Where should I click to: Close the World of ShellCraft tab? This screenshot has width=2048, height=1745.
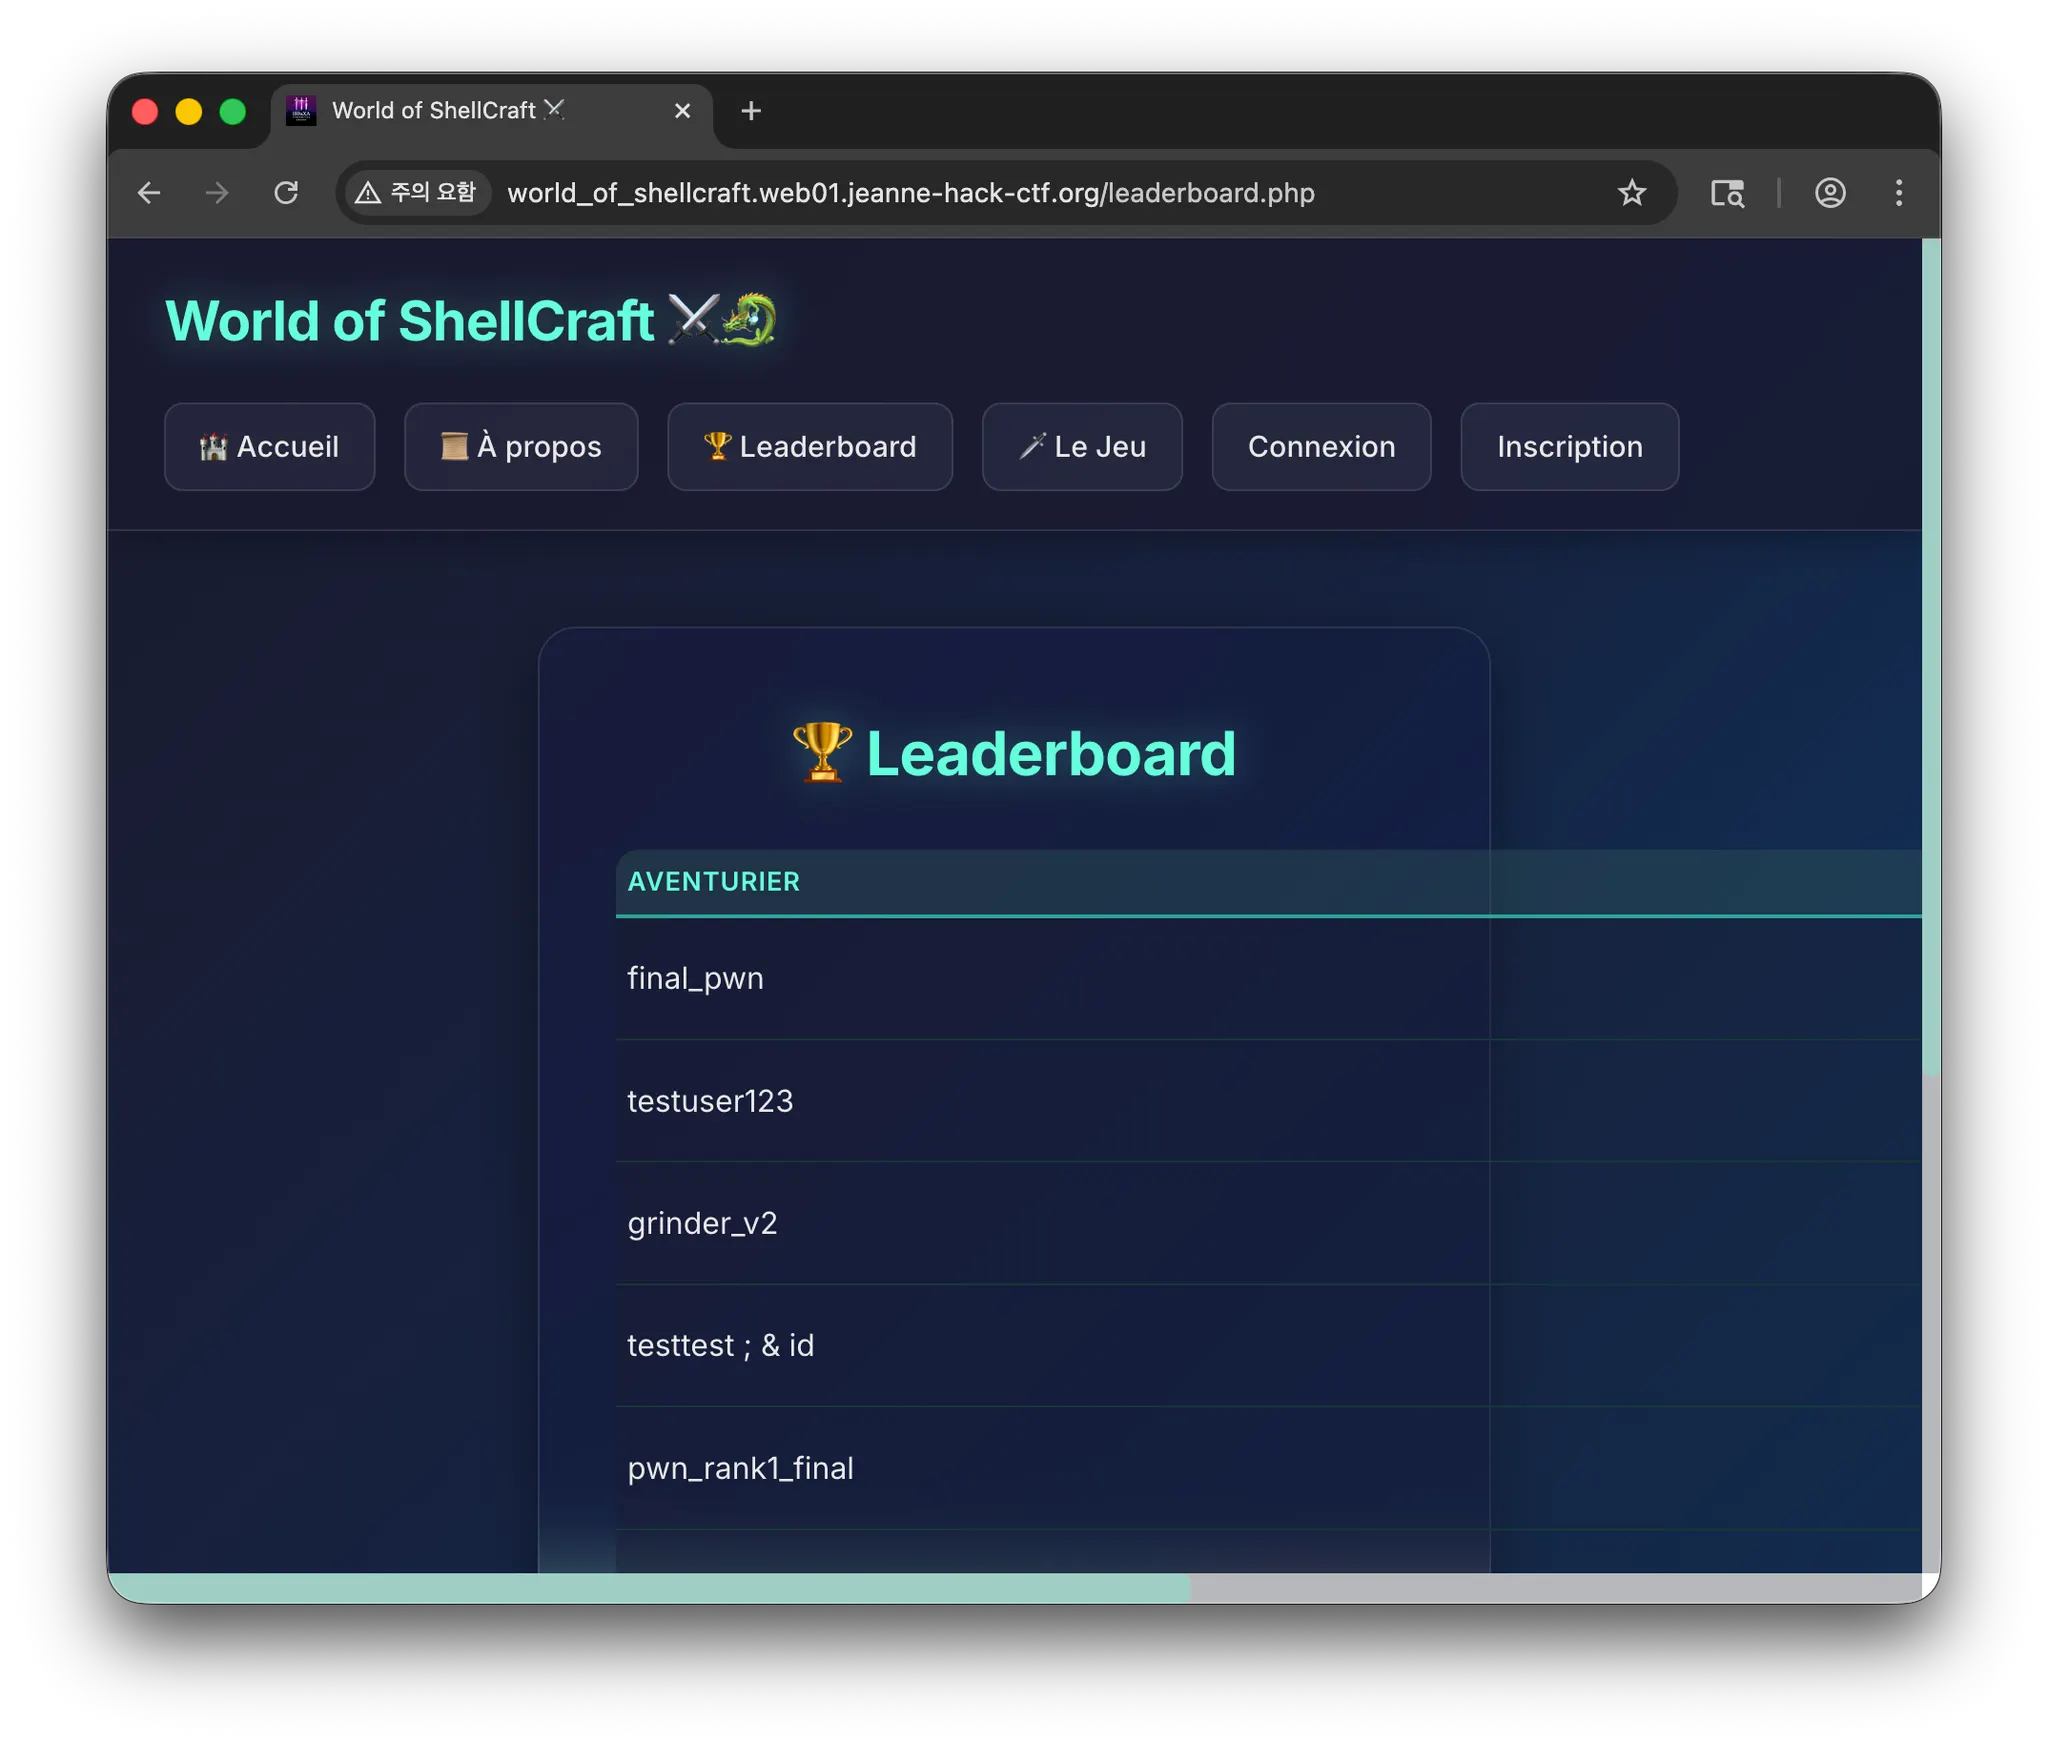click(682, 111)
